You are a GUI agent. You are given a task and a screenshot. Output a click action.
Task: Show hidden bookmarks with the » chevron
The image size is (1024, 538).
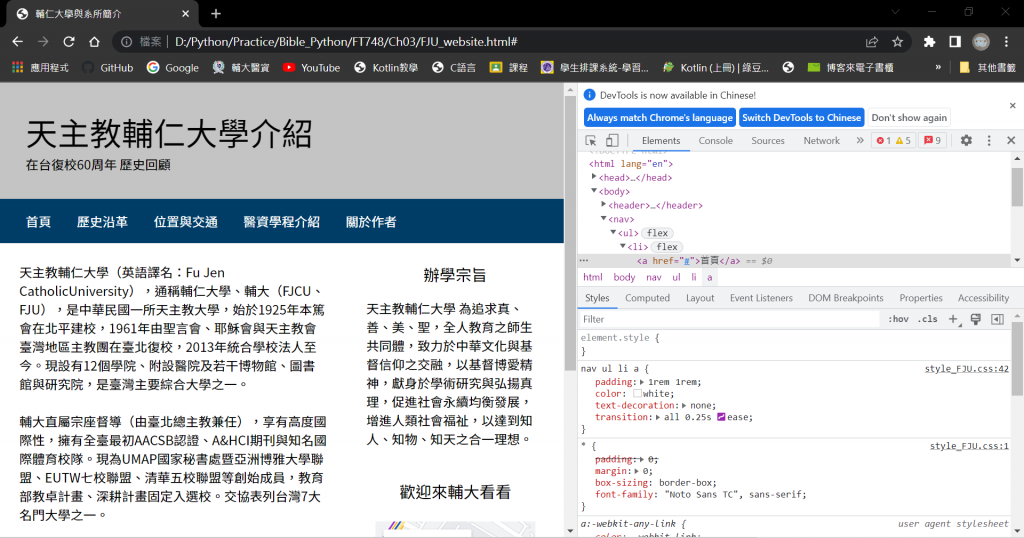click(x=938, y=67)
